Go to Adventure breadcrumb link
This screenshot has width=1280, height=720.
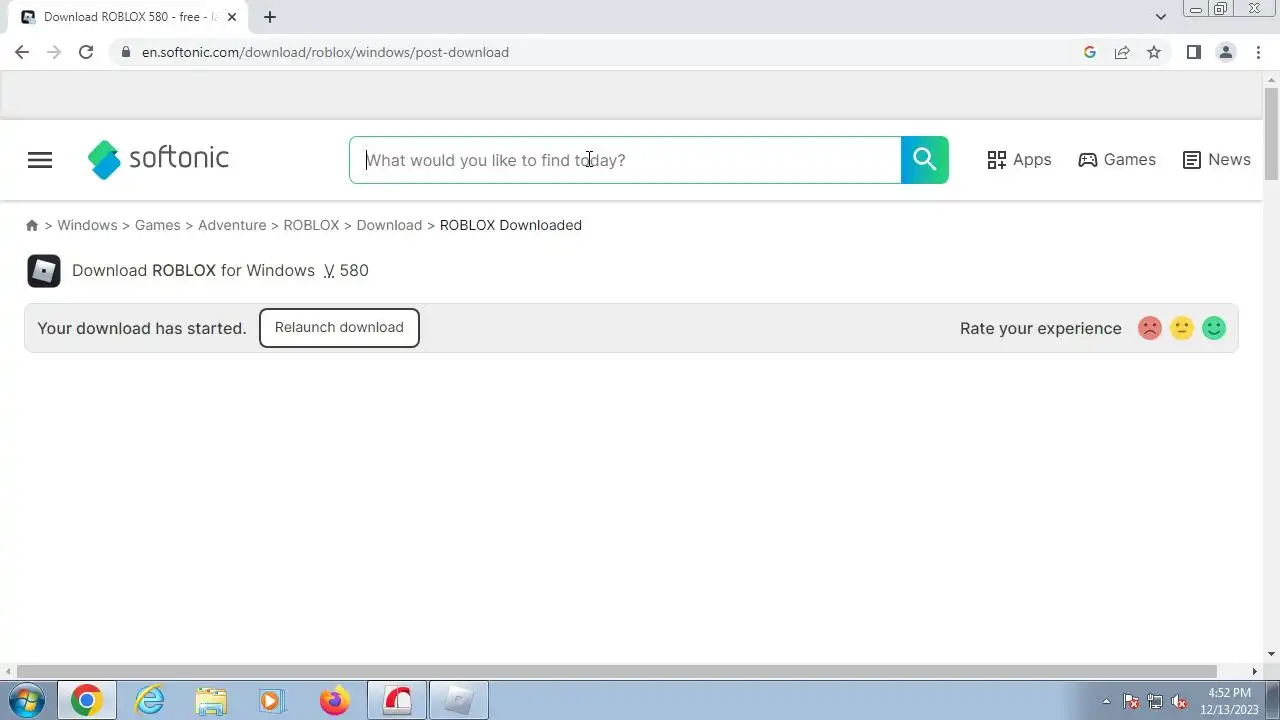pos(232,225)
